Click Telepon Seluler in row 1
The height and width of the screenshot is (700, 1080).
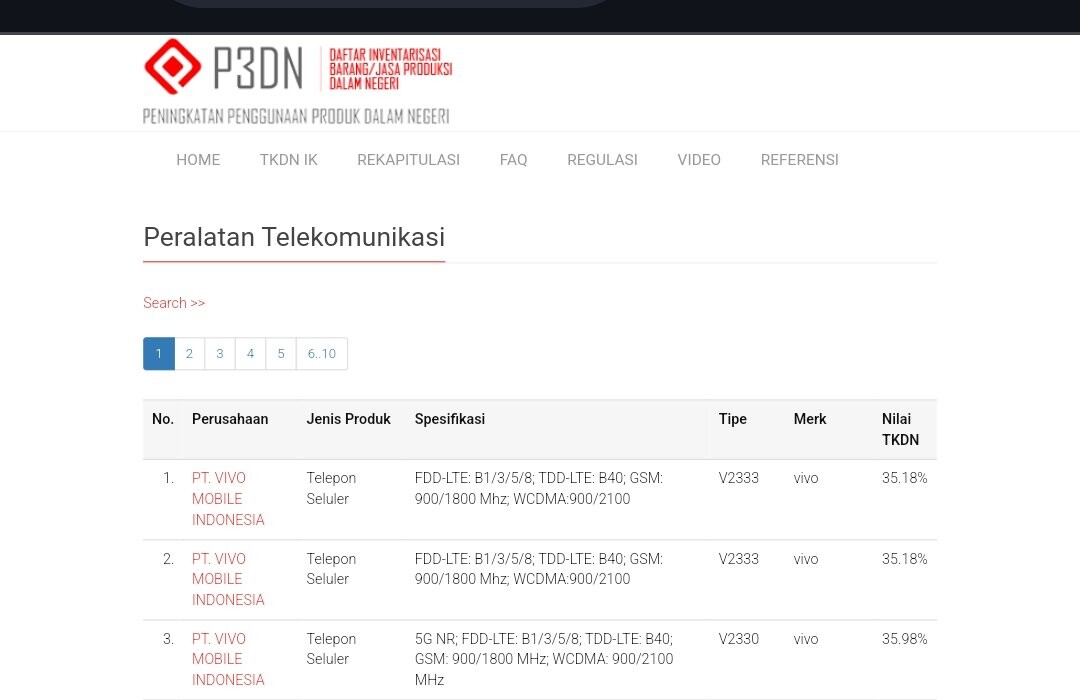(x=331, y=488)
